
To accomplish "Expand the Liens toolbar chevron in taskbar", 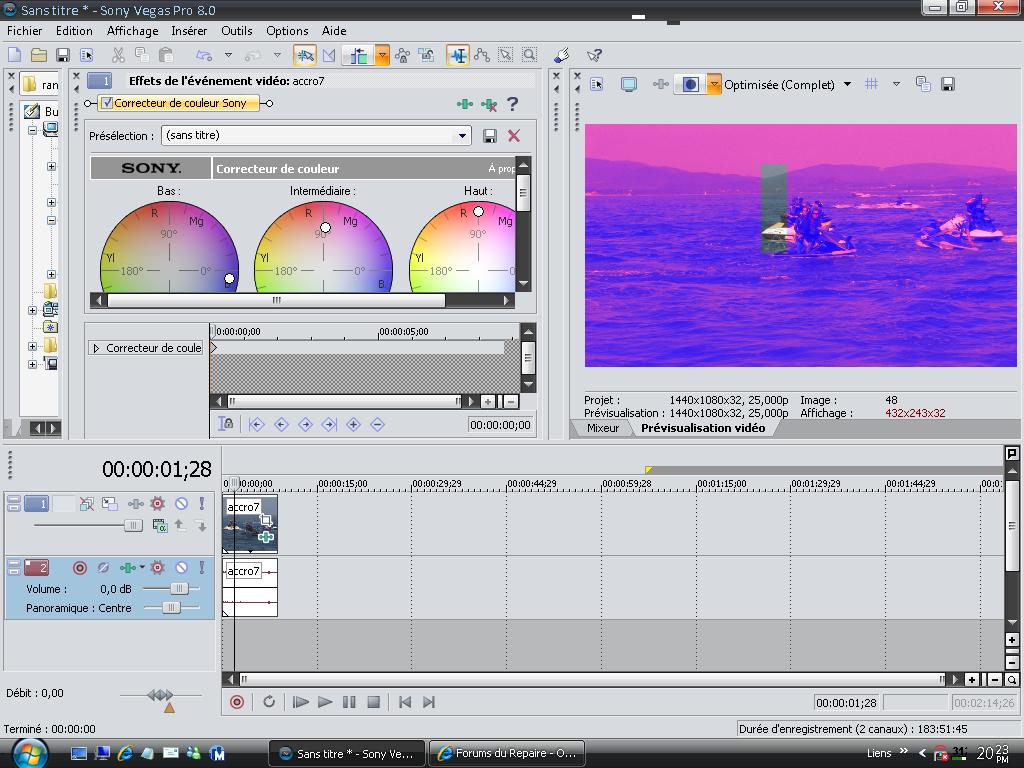I will (x=904, y=752).
